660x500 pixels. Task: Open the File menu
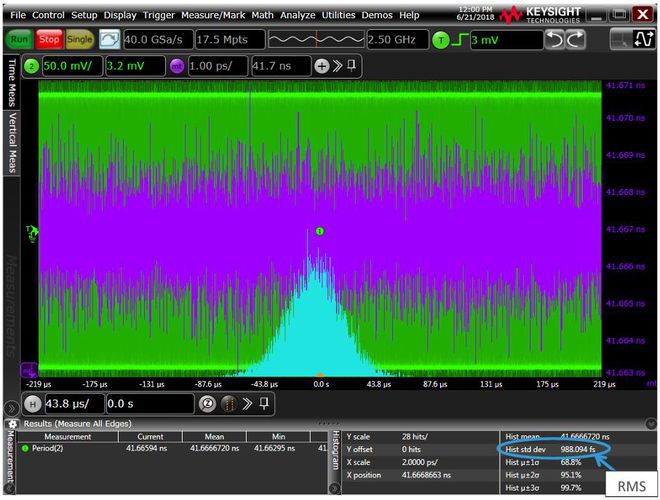[18, 15]
